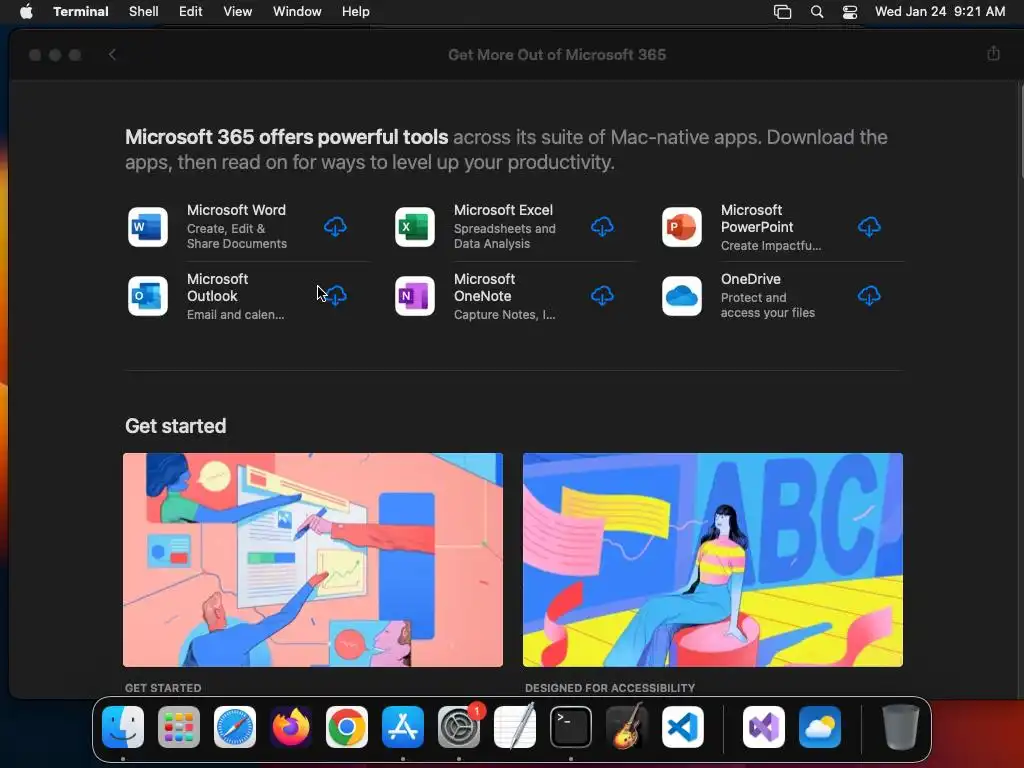1024x768 pixels.
Task: Open the Microsoft PowerPoint listing title
Action: (x=757, y=218)
